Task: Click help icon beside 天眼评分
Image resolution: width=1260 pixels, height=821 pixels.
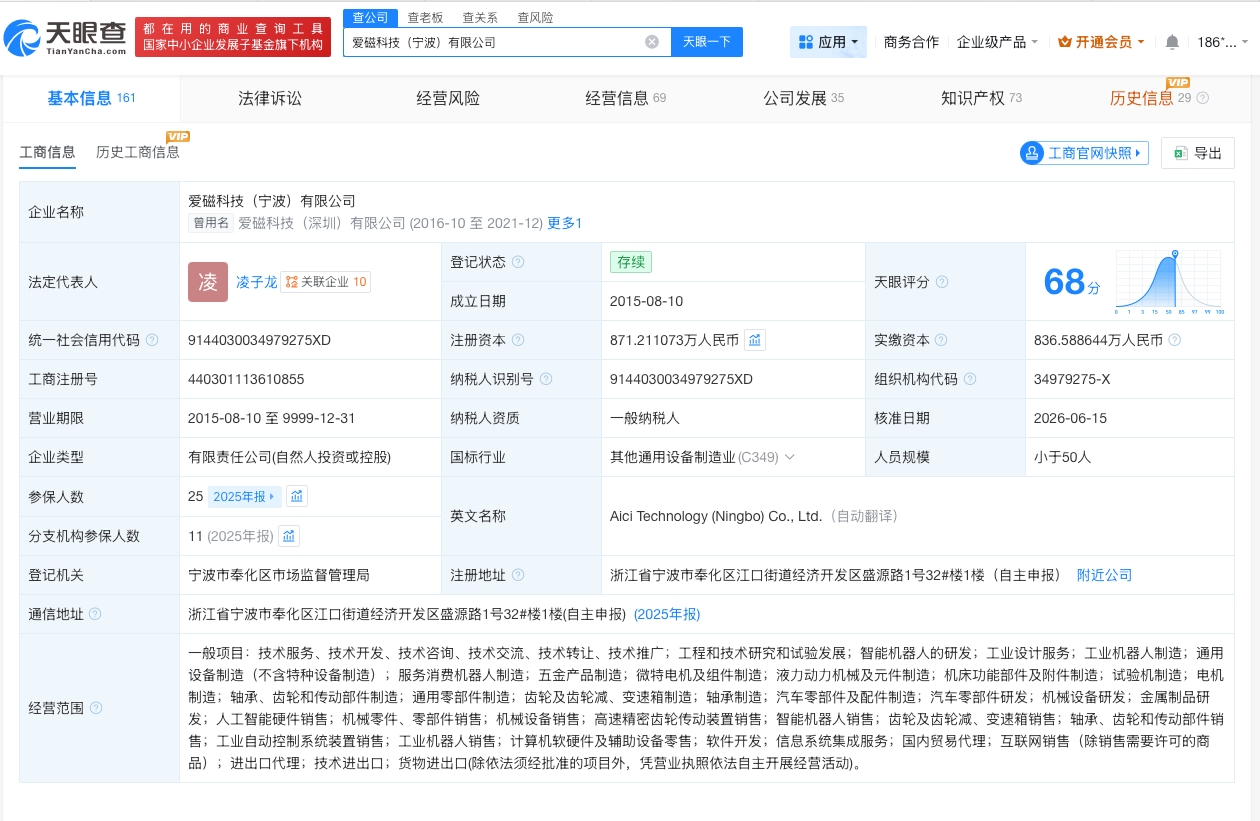Action: pos(942,282)
